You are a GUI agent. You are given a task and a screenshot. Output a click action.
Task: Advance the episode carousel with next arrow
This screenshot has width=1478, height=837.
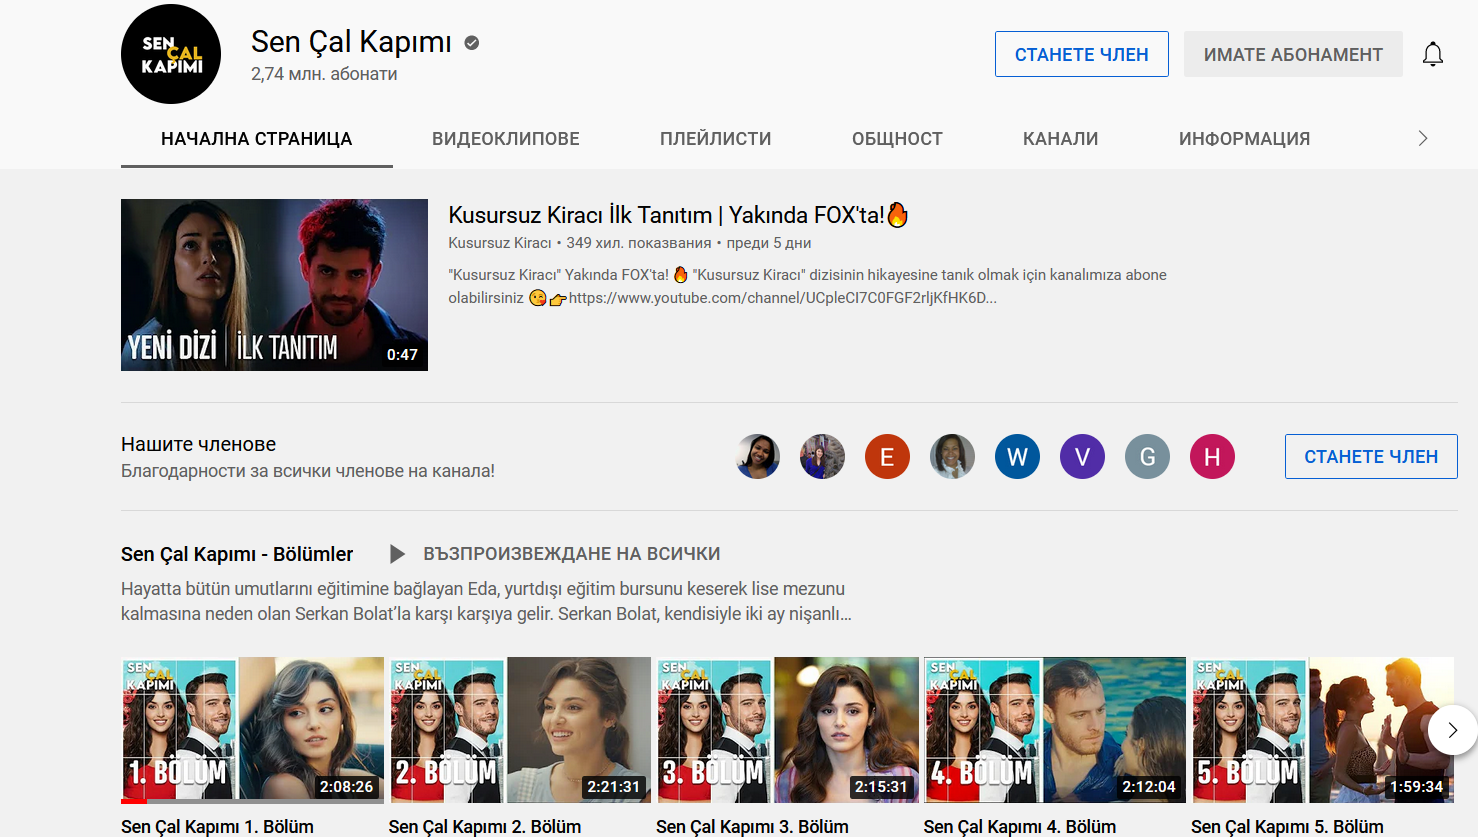tap(1453, 730)
